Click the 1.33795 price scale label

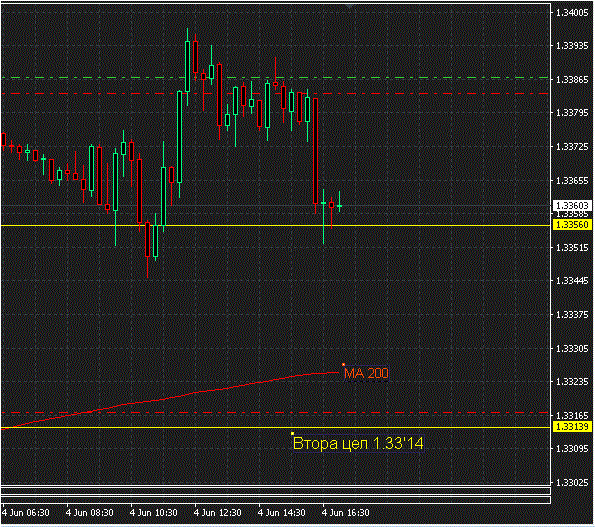pyautogui.click(x=572, y=113)
